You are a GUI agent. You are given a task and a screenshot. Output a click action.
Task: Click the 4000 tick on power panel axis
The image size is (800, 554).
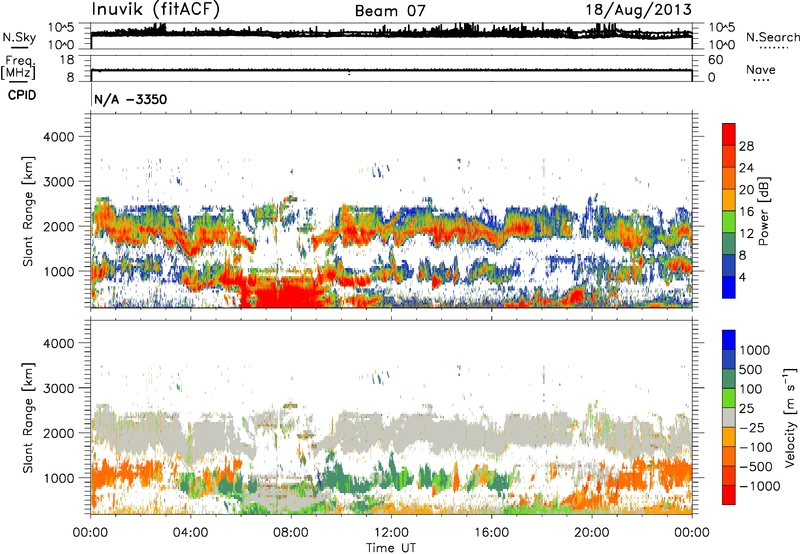point(58,137)
